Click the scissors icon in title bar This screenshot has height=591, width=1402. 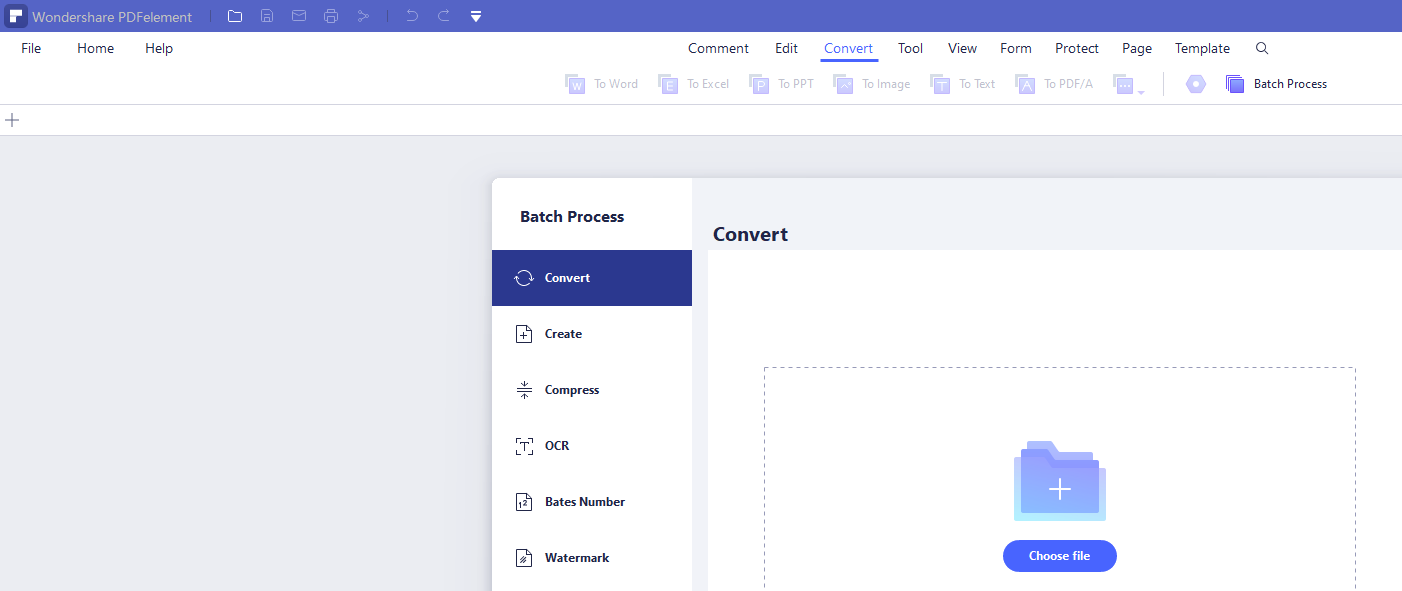pos(363,16)
